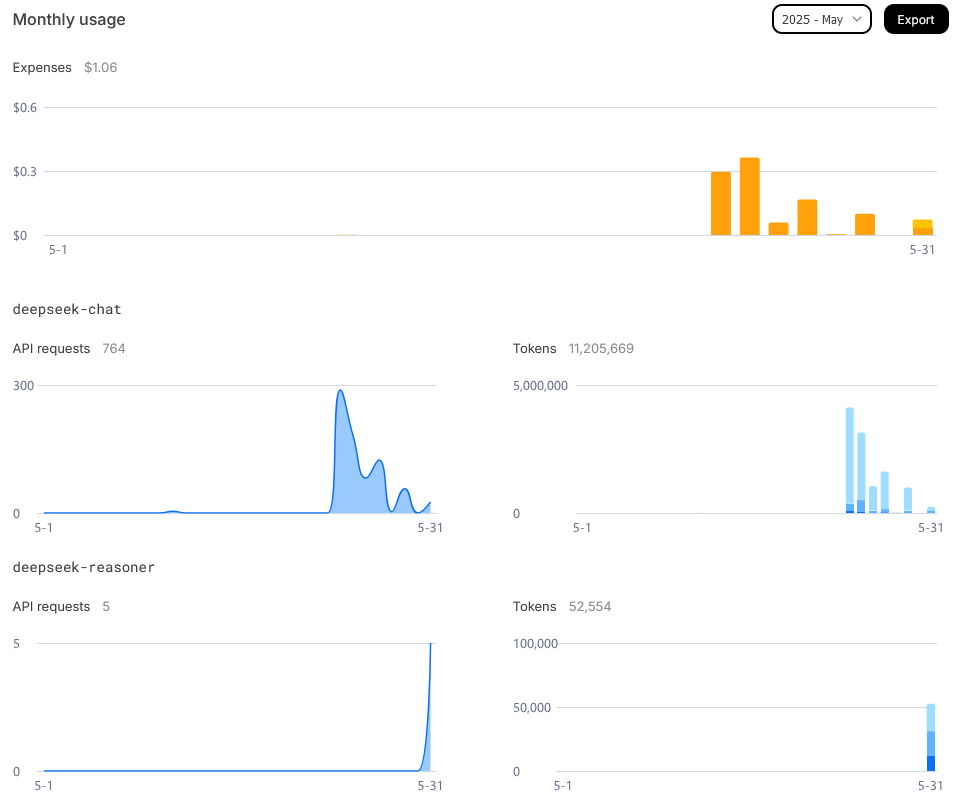The image size is (972, 808).
Task: Click the deepseek-chat tokens total 11,205,669
Action: click(x=601, y=349)
